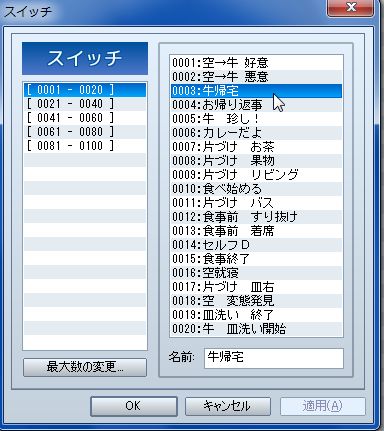Select range [ 0081 - 0100 ]
The image size is (384, 431).
click(x=85, y=146)
